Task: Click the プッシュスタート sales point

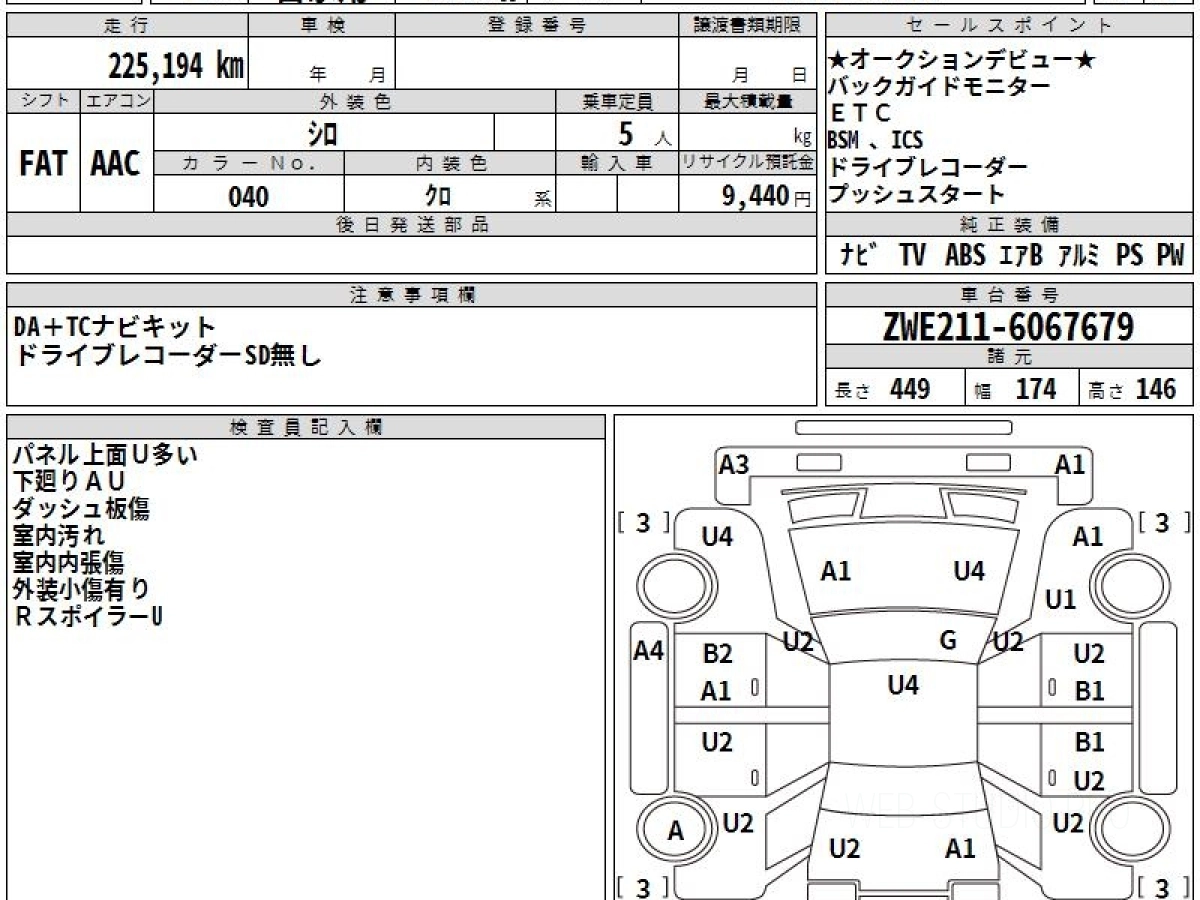Action: coord(917,194)
